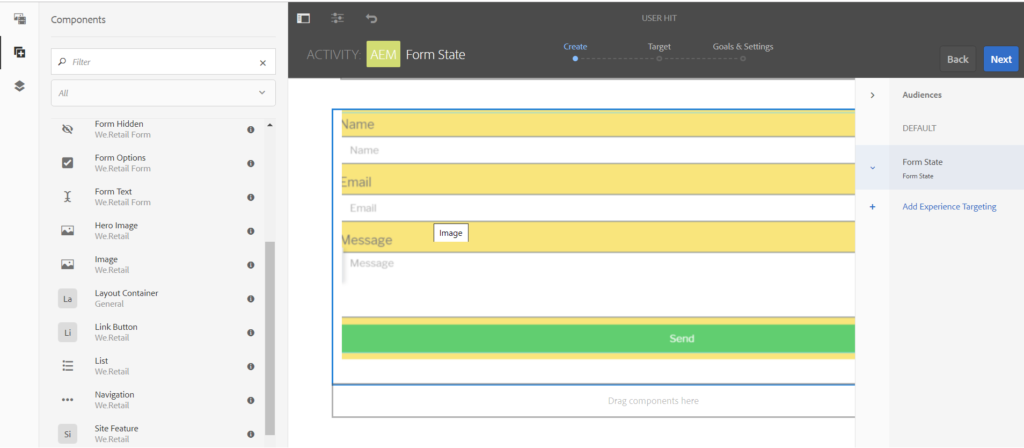Clear the Filter field with X

click(263, 63)
